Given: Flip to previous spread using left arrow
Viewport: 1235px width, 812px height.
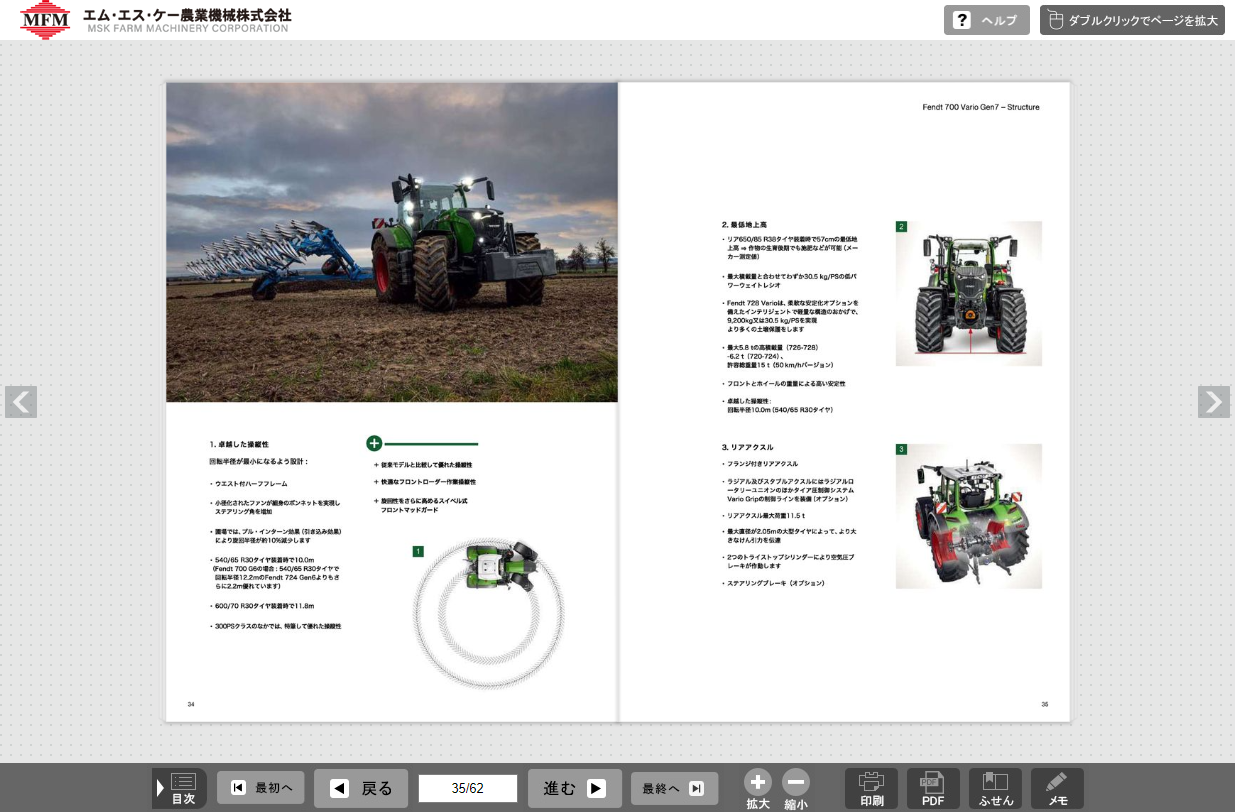Looking at the screenshot, I should 21,401.
